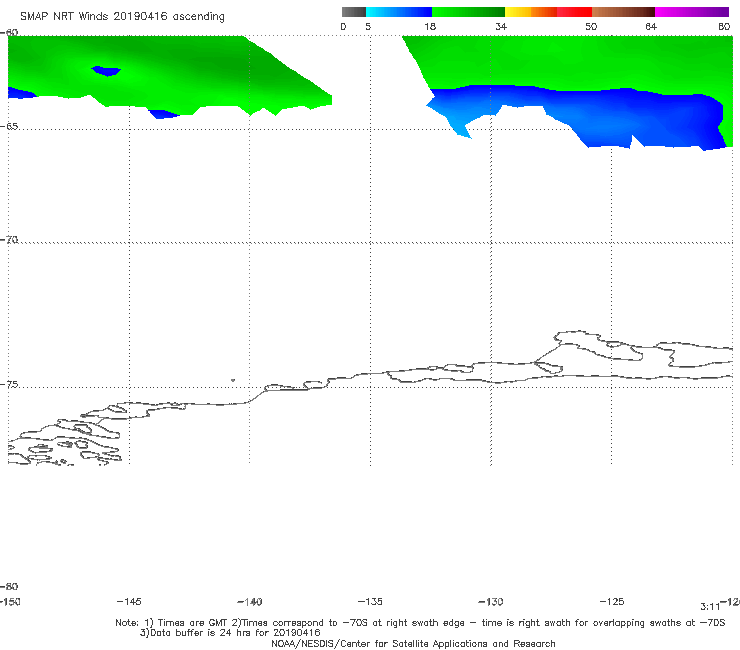Click the color bar label "50"

591,27
